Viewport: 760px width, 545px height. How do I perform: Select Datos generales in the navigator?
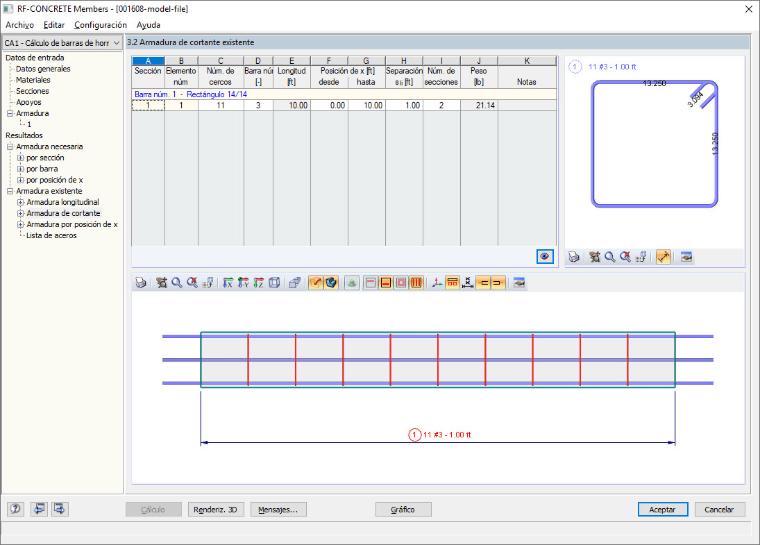43,69
